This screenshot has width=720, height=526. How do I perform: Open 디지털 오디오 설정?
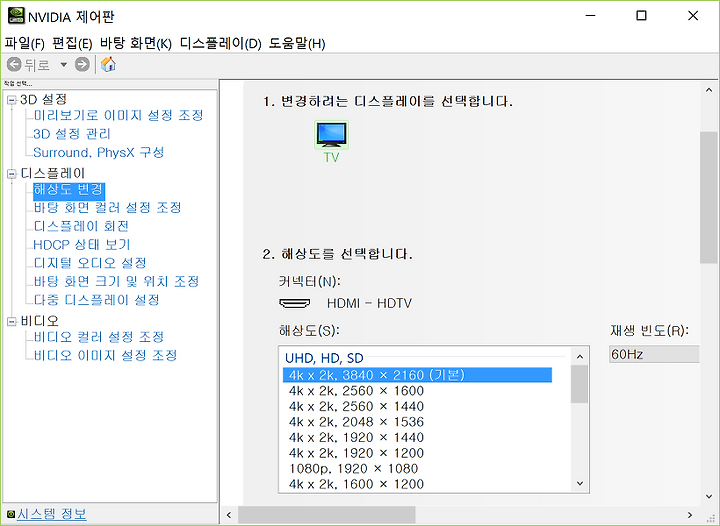coord(90,263)
